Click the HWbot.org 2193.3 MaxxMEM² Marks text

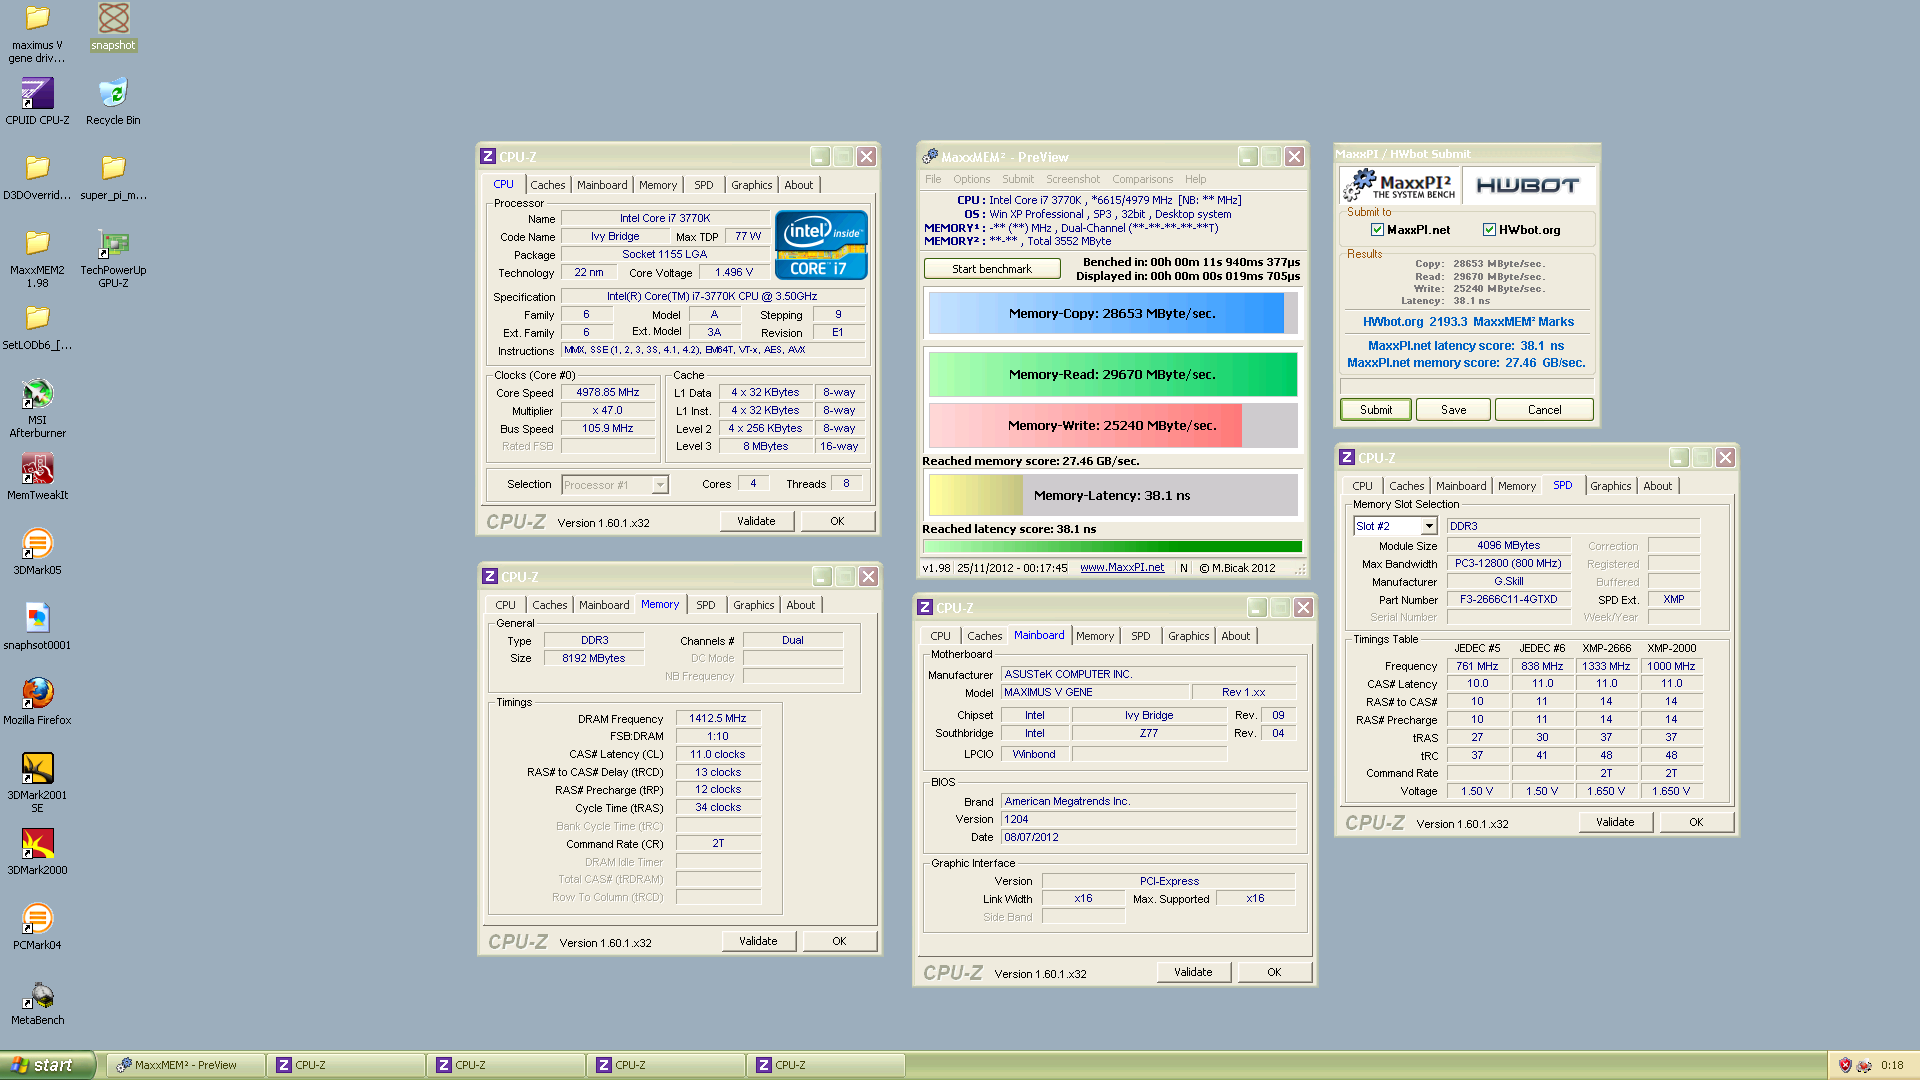(1468, 322)
